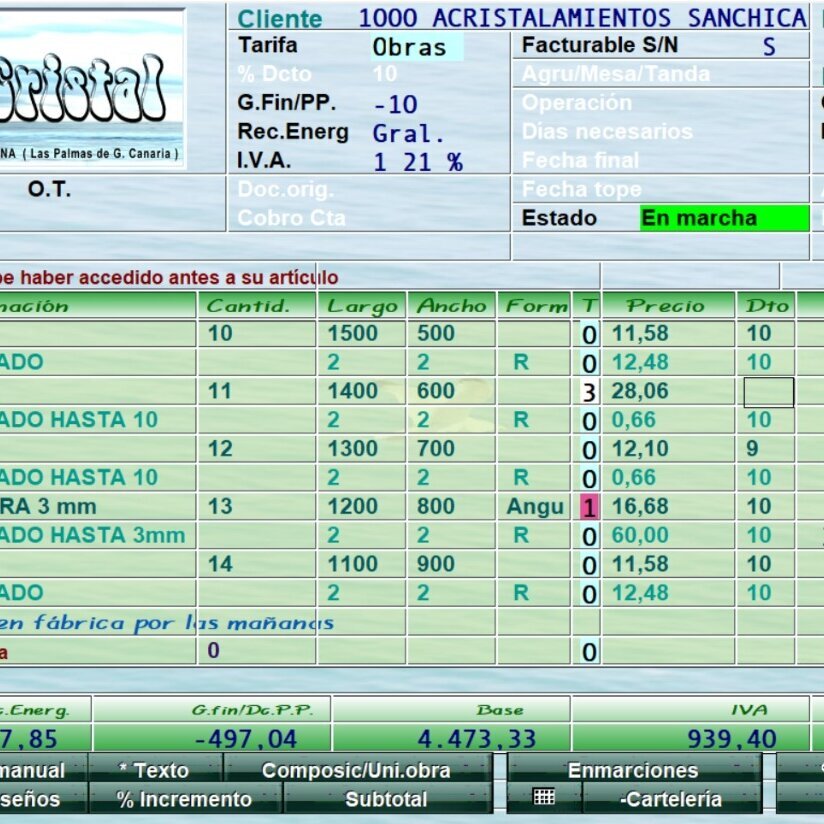Insert a Subtotal line
The width and height of the screenshot is (824, 824).
(386, 799)
